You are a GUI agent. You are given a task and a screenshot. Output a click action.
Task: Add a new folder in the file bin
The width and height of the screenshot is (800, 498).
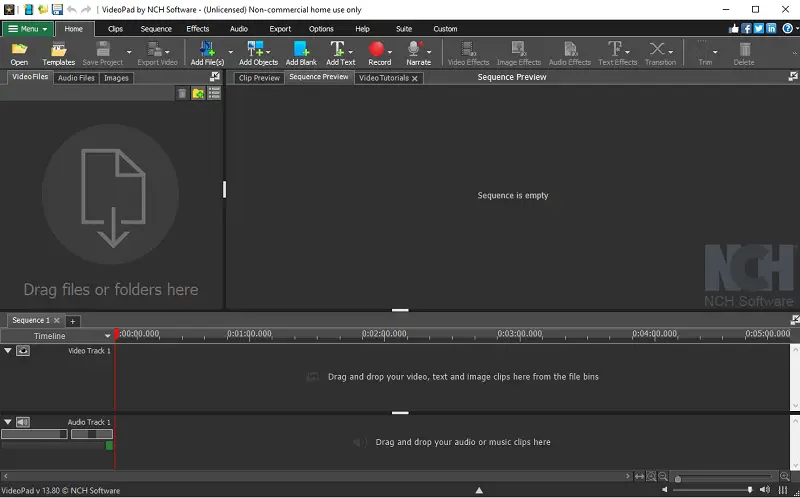198,93
